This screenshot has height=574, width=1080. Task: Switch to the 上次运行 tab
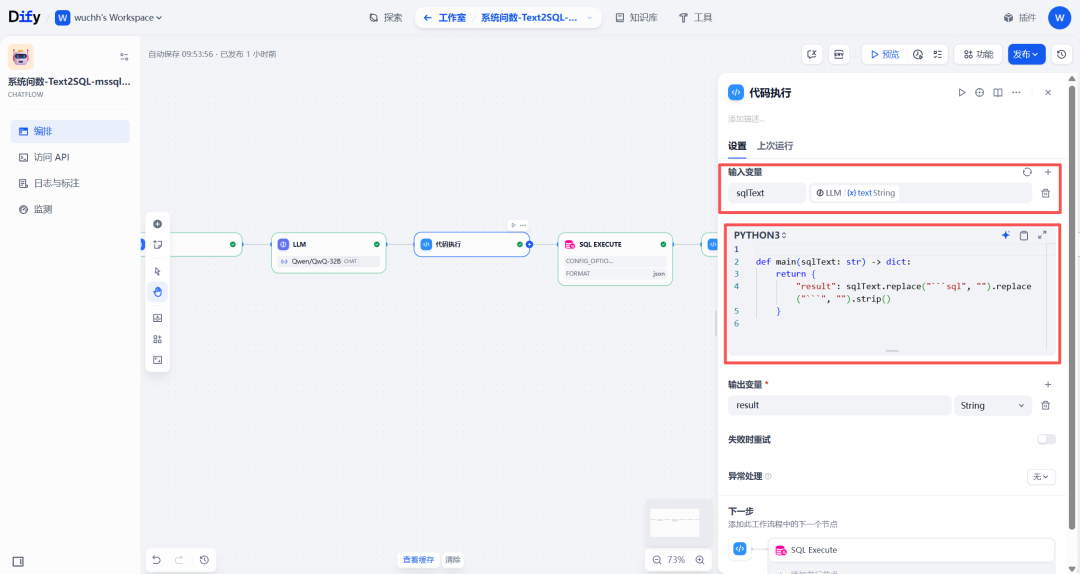coord(775,146)
